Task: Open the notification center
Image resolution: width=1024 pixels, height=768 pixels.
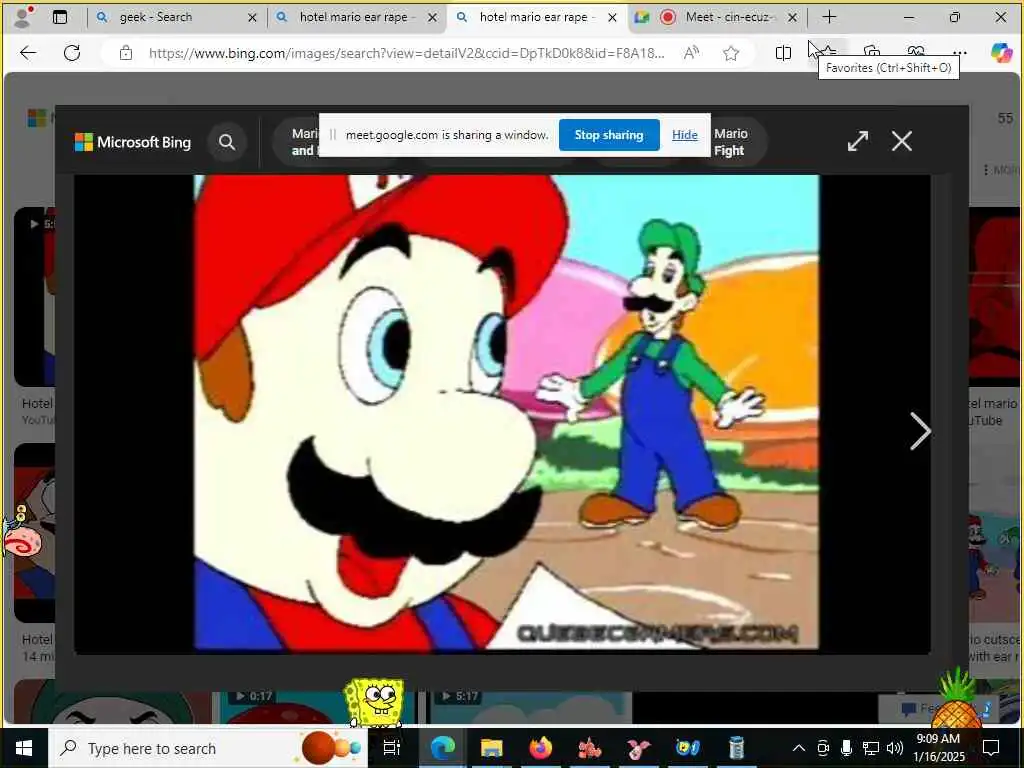Action: coord(991,748)
